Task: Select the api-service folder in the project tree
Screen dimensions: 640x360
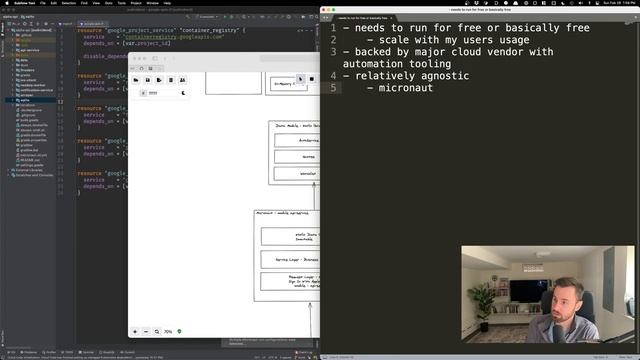Action: click(29, 50)
